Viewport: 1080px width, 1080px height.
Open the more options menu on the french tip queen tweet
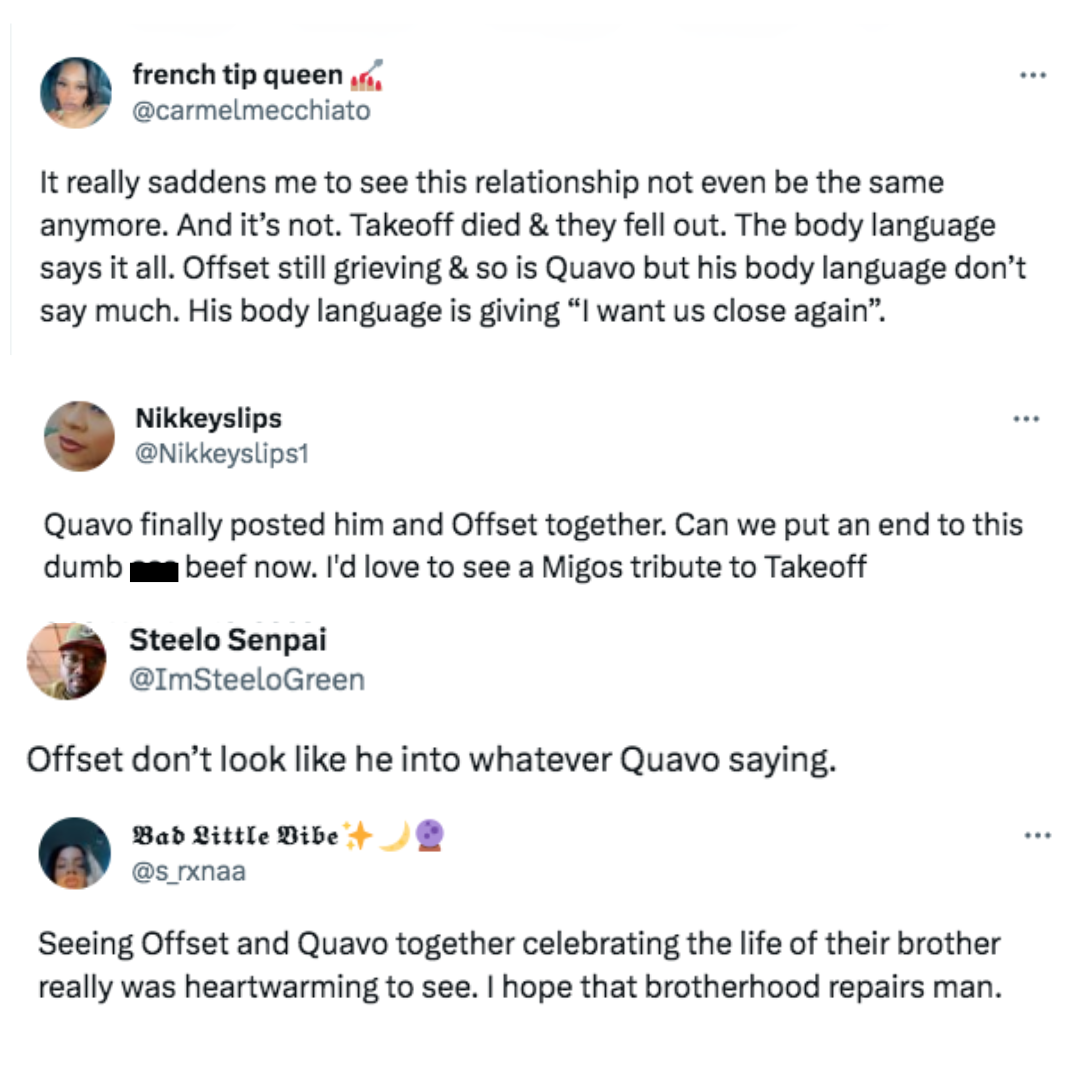click(1032, 76)
